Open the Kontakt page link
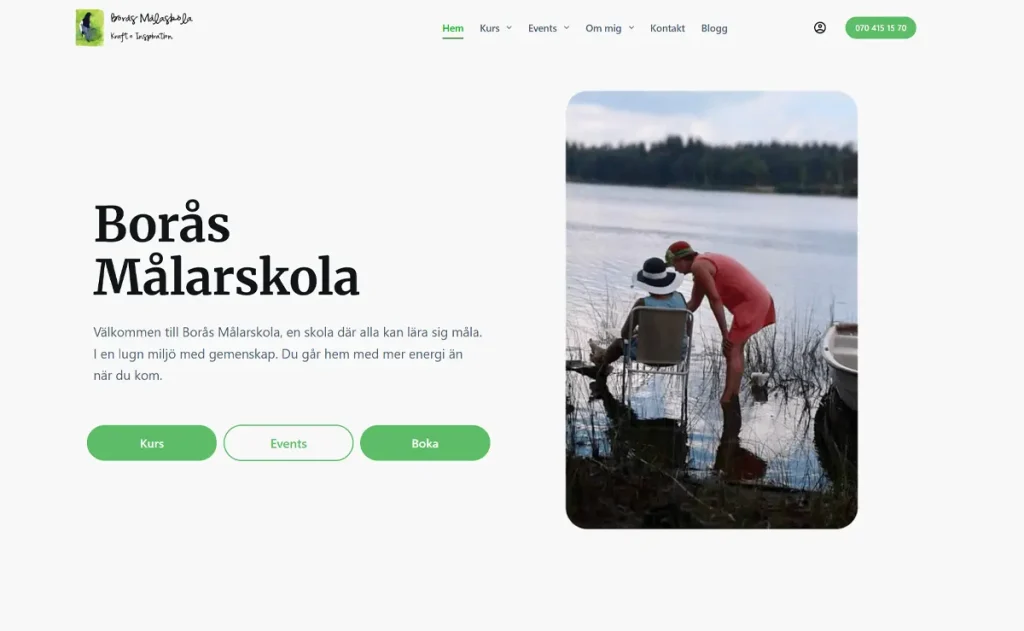 pyautogui.click(x=667, y=28)
